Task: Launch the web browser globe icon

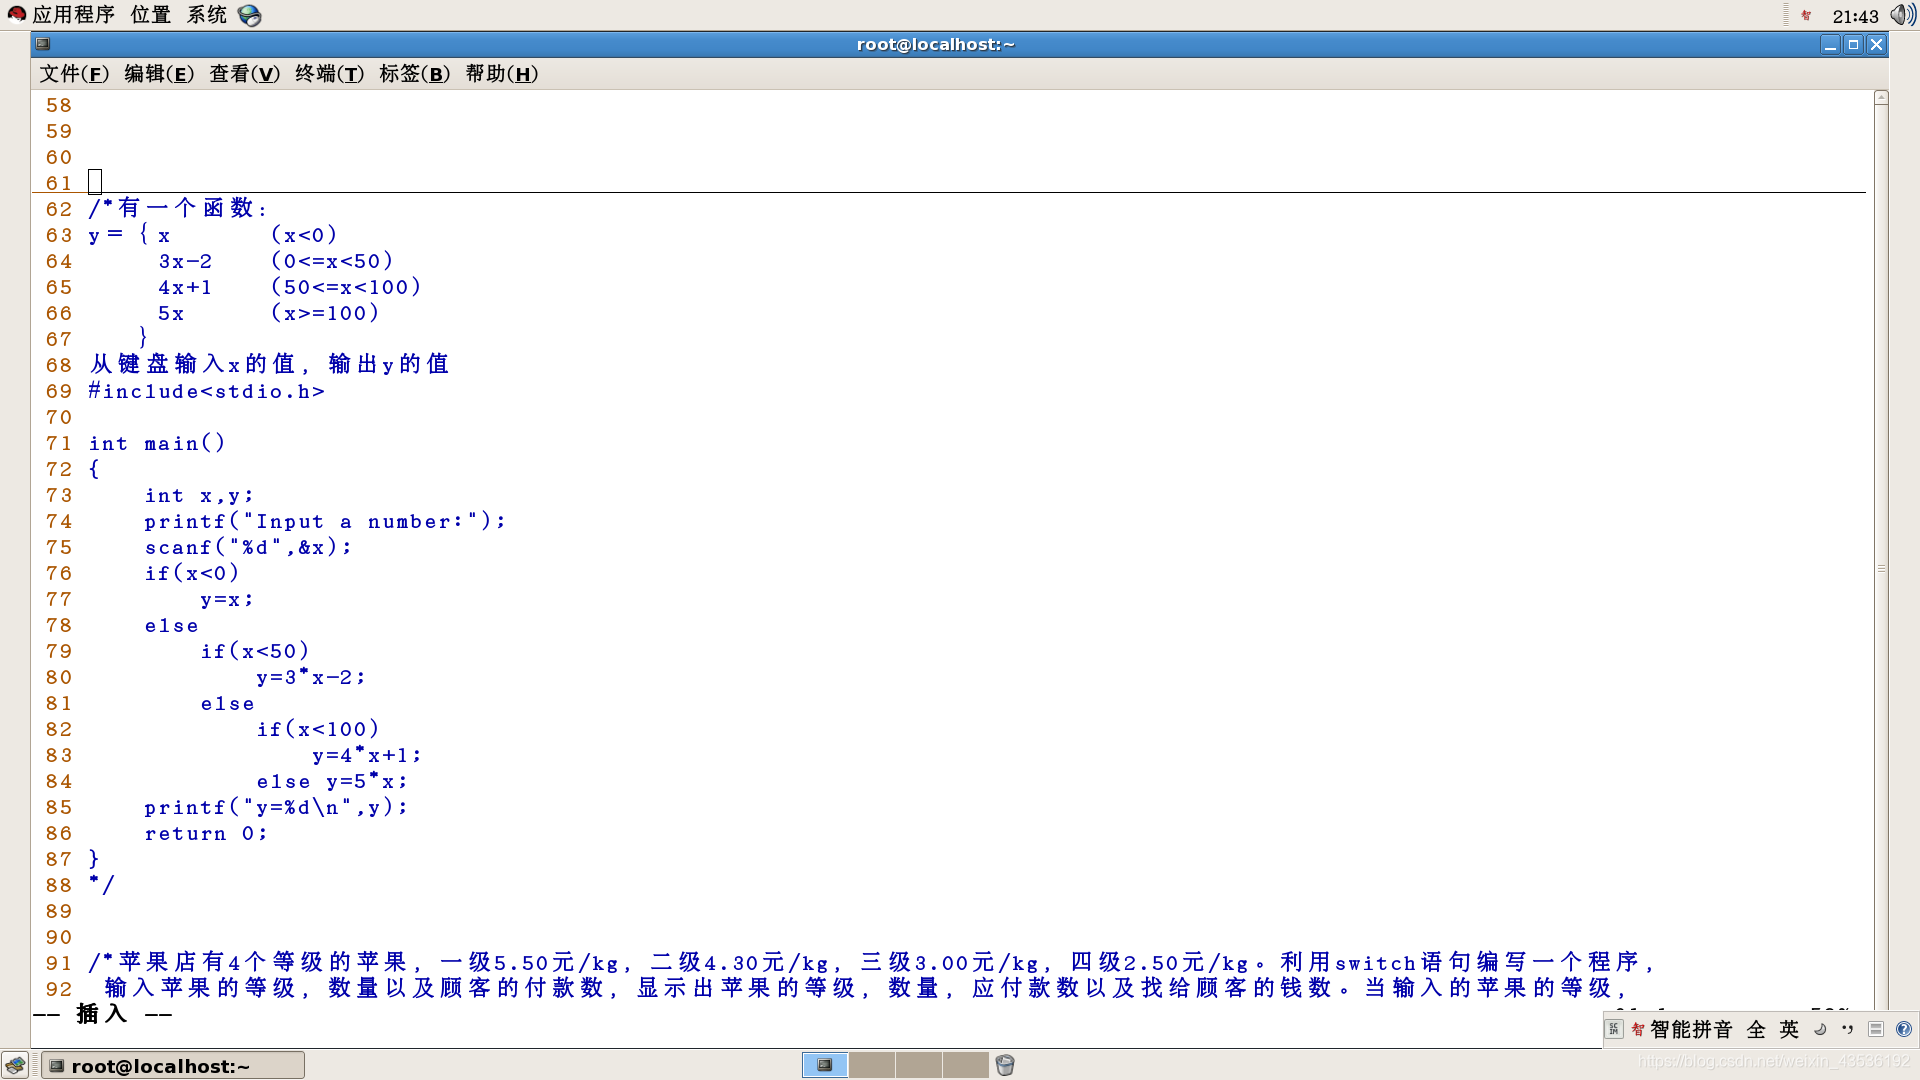Action: (x=250, y=16)
